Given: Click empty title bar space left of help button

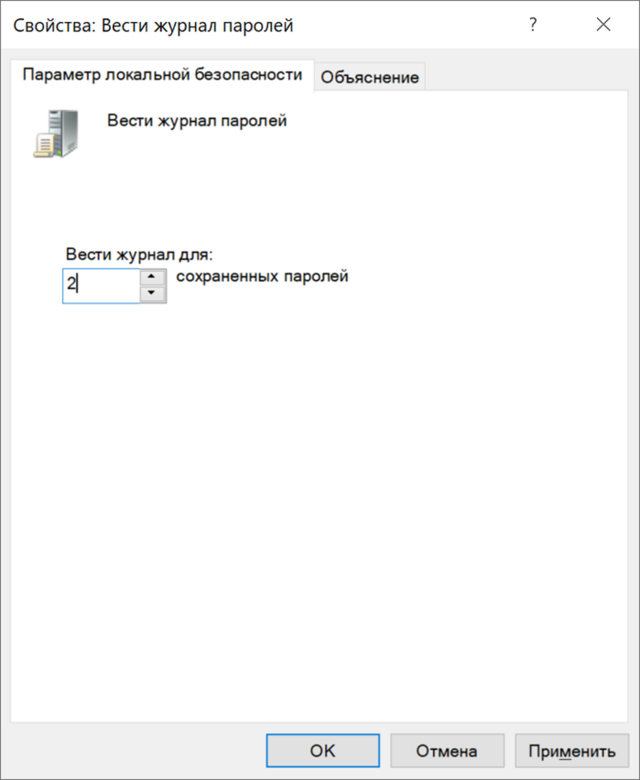Looking at the screenshot, I should pyautogui.click(x=420, y=25).
